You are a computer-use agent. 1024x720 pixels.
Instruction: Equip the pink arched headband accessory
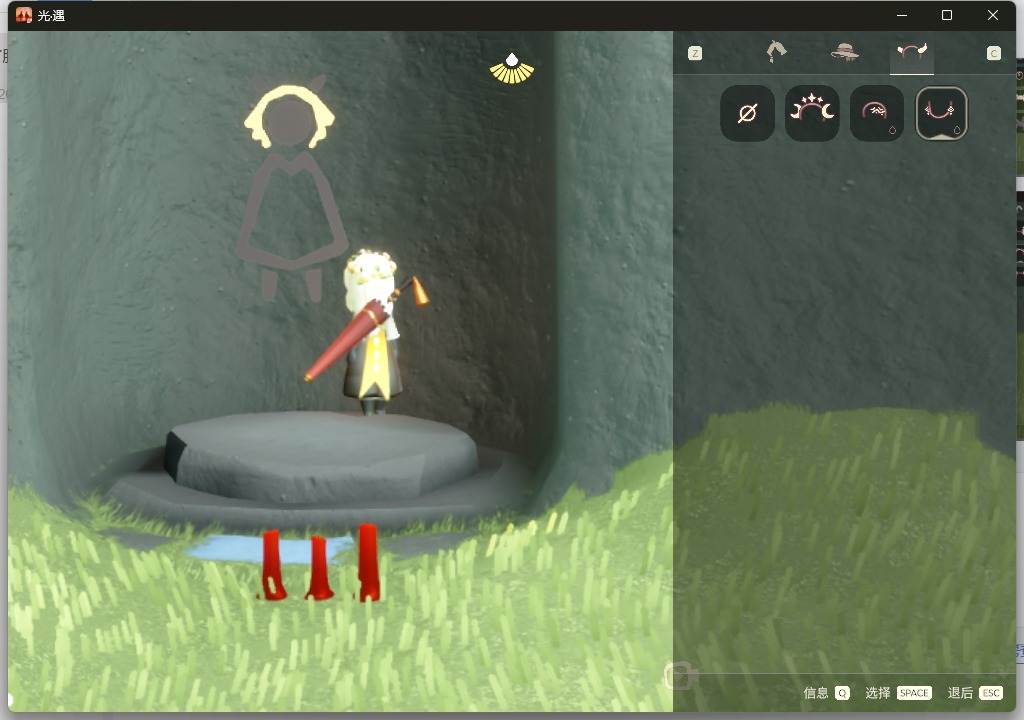click(x=876, y=113)
